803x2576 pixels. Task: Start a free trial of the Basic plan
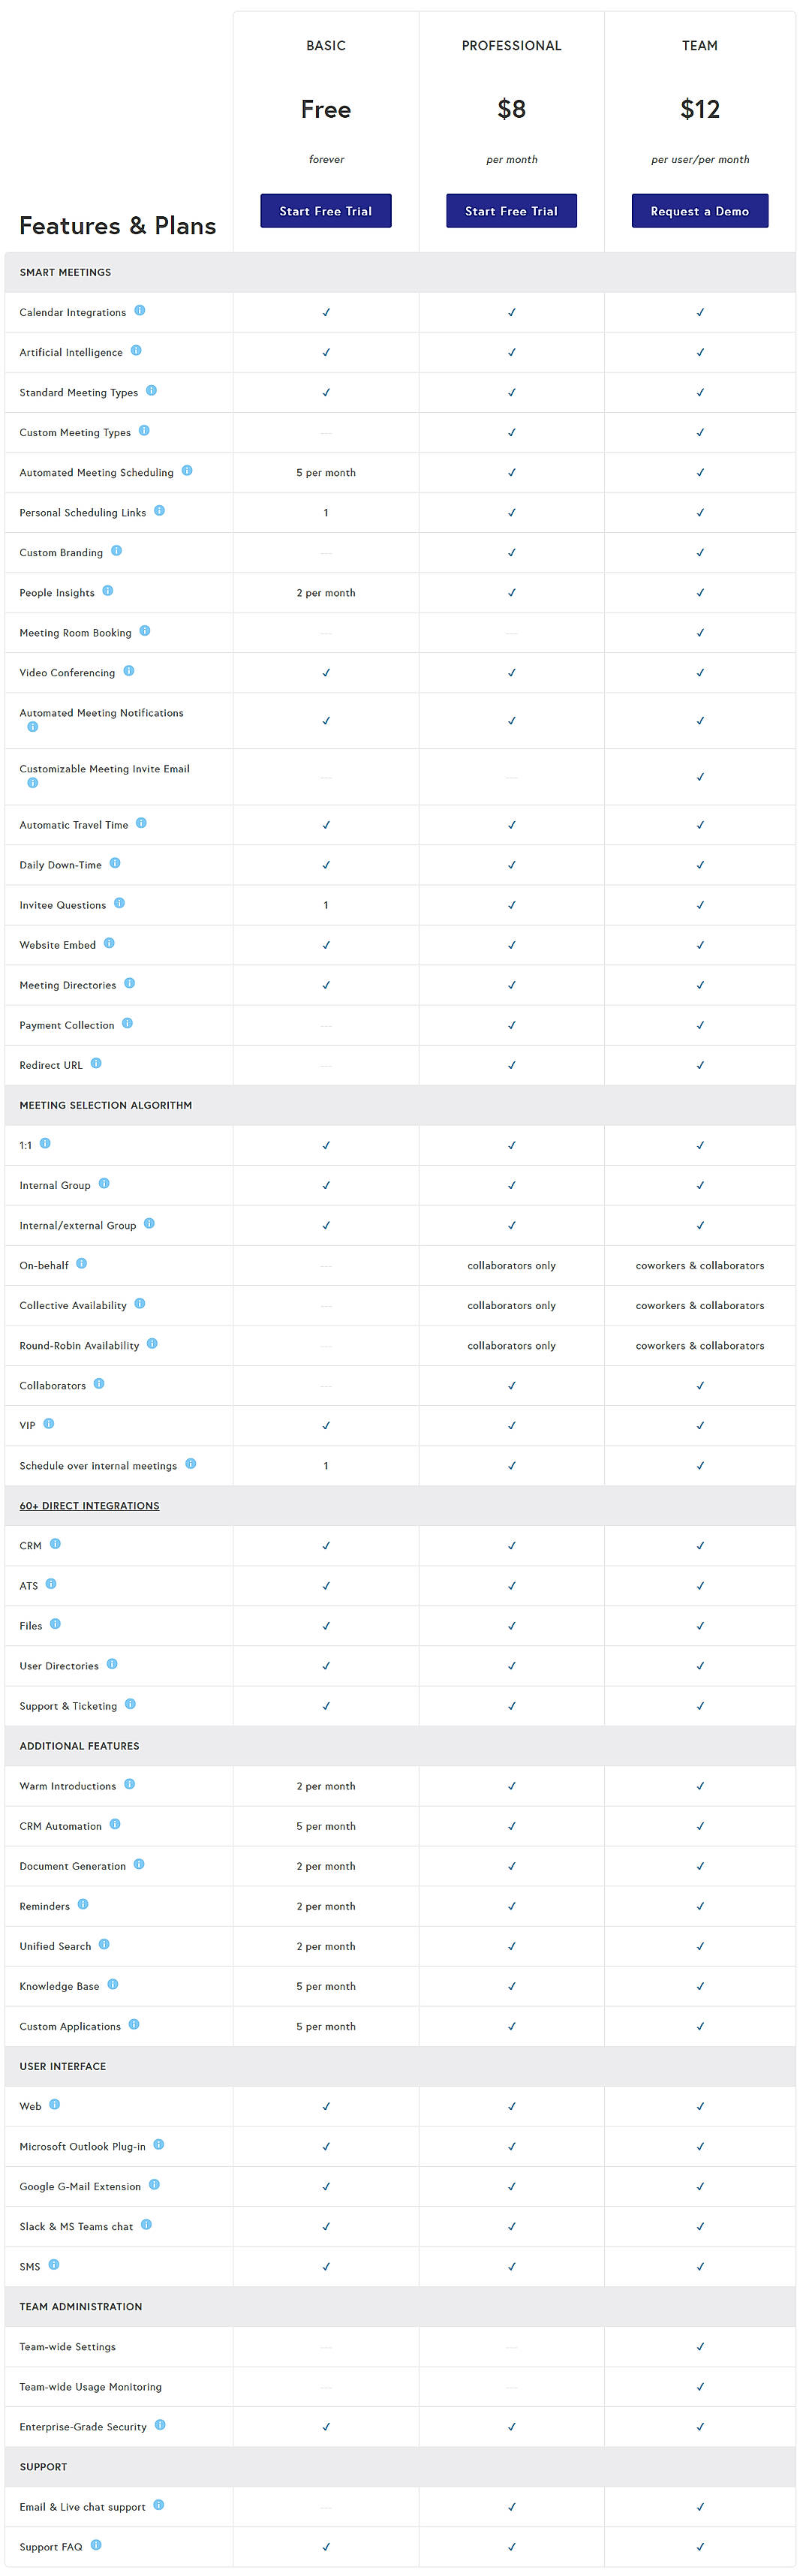[x=325, y=211]
